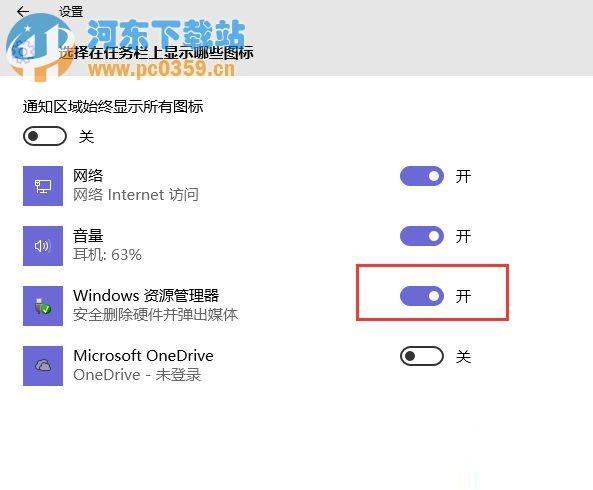Click the 网络 network computer icon tile

point(43,186)
